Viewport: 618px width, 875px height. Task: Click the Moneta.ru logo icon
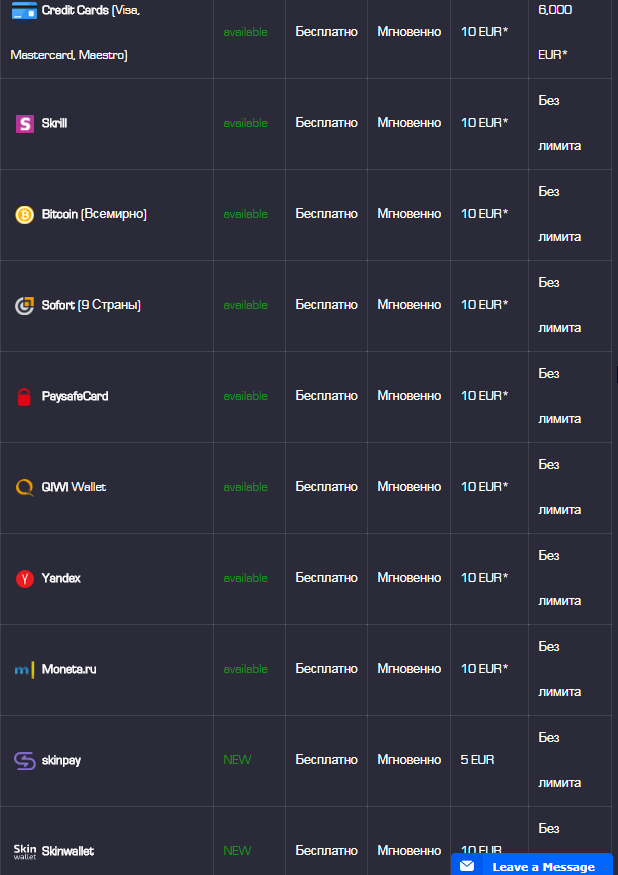(x=24, y=670)
